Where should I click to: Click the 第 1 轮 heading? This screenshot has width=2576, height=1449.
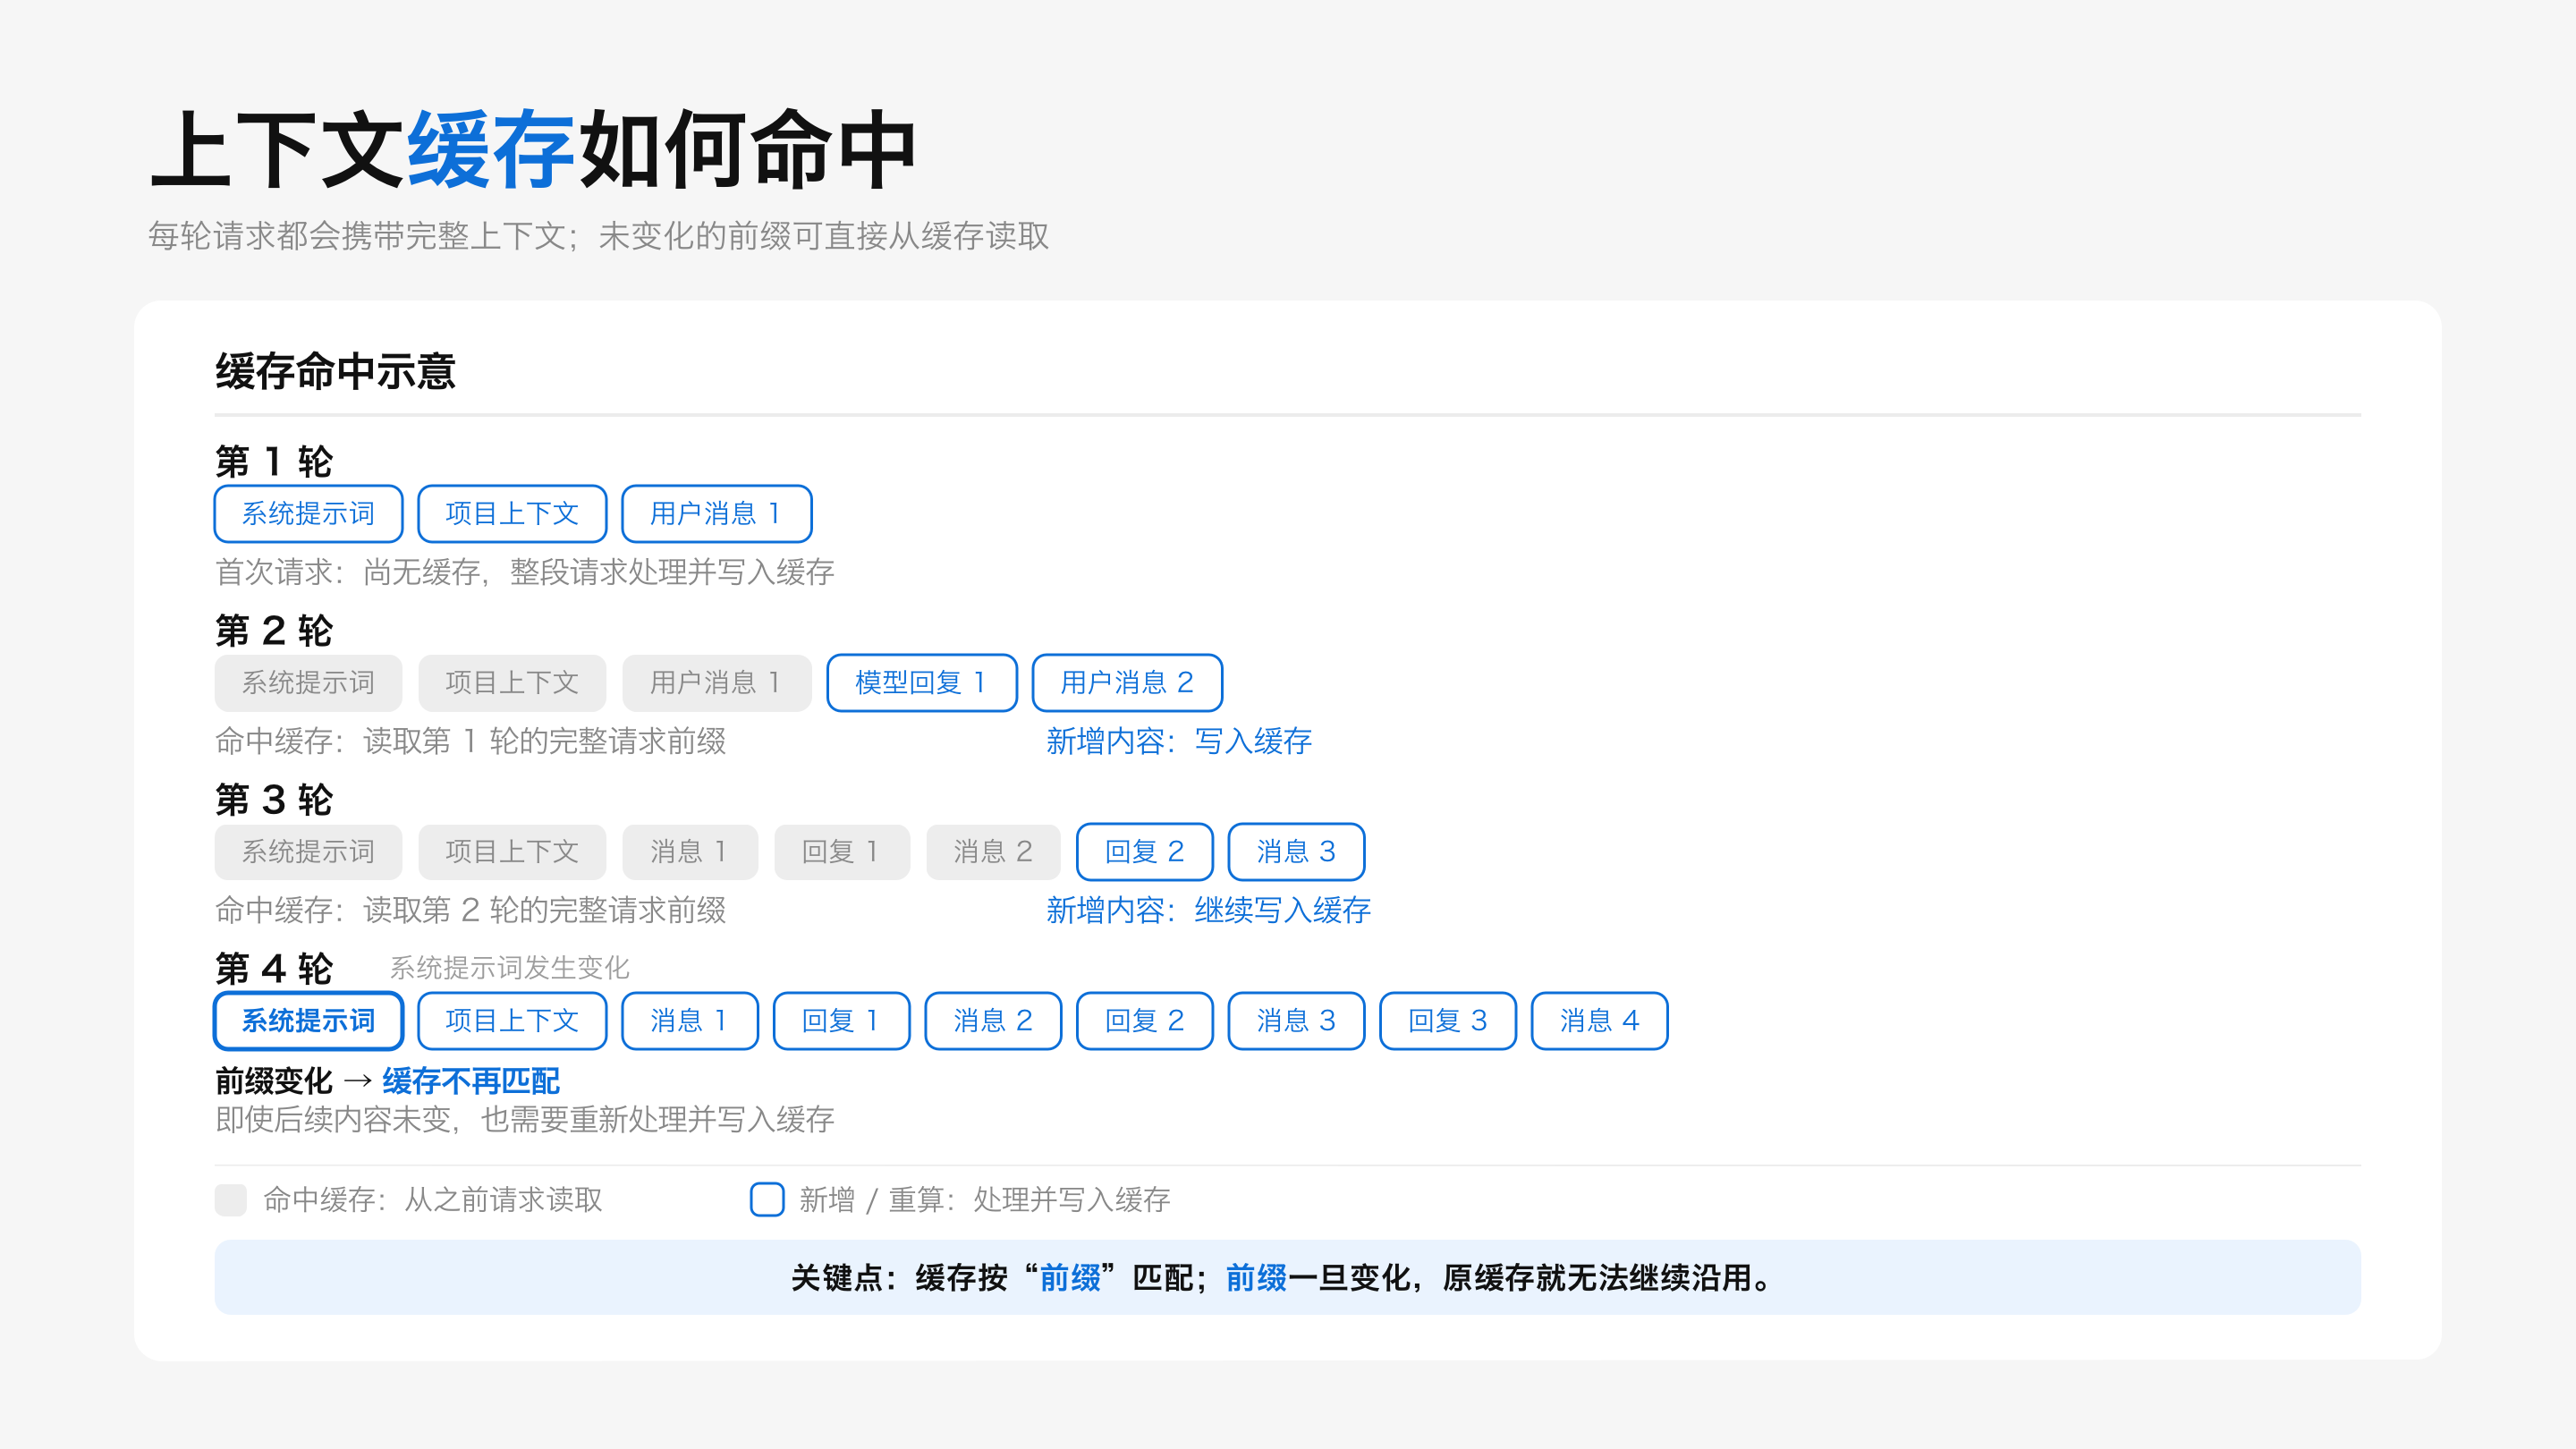273,462
